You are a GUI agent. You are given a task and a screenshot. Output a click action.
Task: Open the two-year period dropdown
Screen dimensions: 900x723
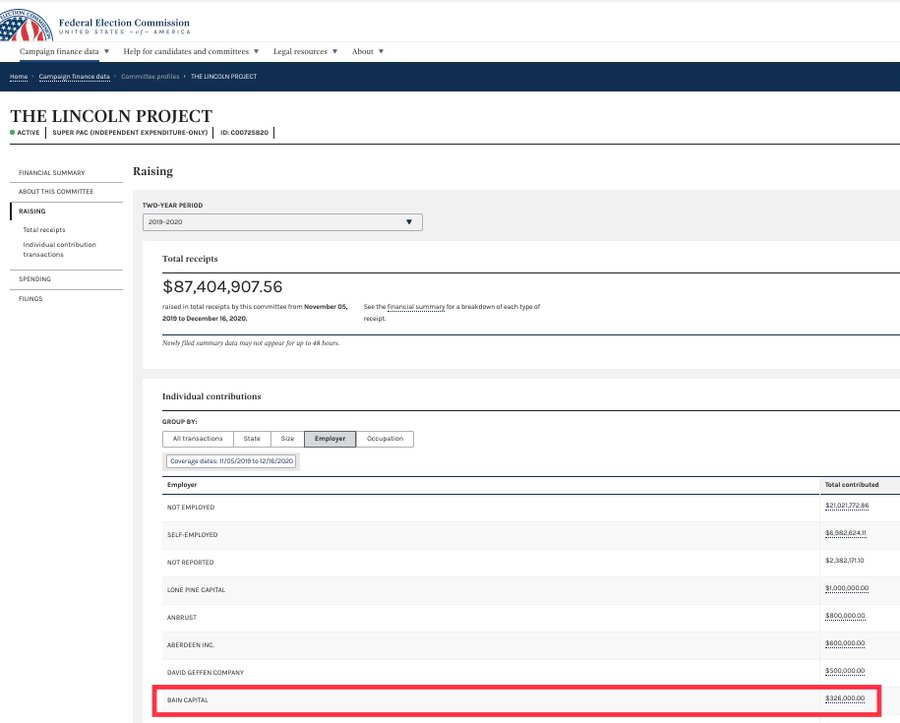[x=282, y=222]
